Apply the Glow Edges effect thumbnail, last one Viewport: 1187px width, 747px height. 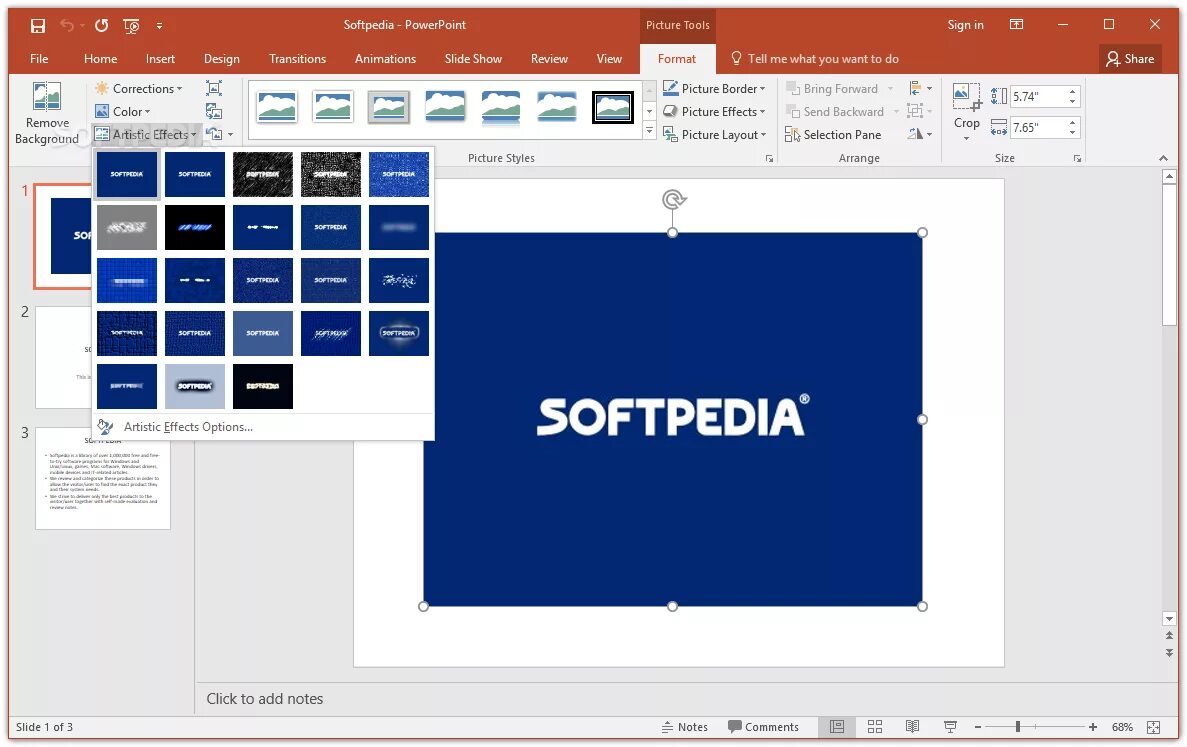[x=263, y=386]
